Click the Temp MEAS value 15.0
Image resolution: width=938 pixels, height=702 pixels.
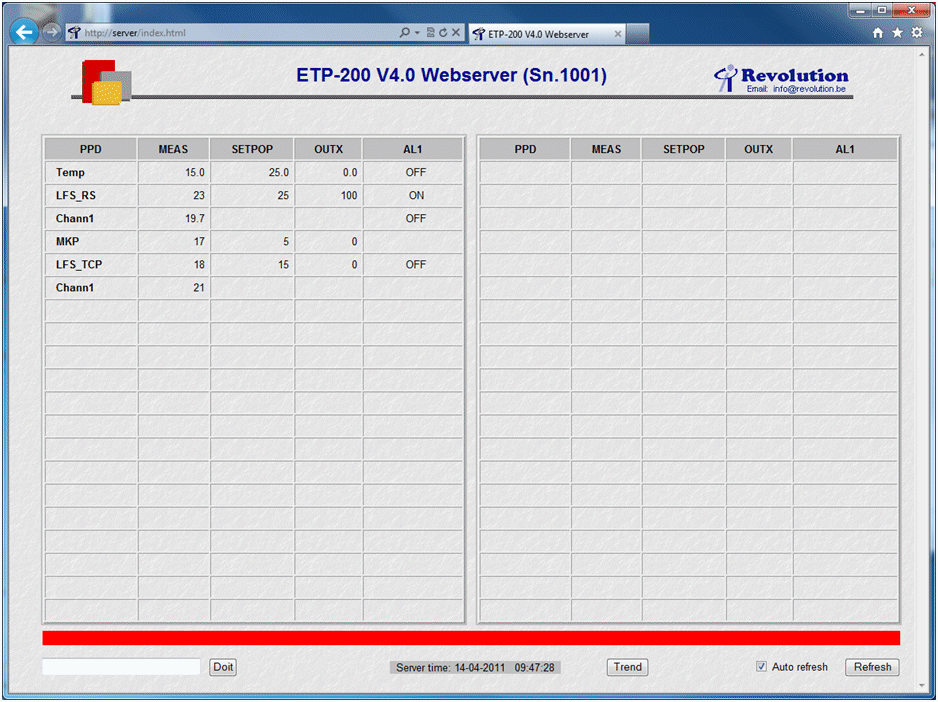coord(194,172)
